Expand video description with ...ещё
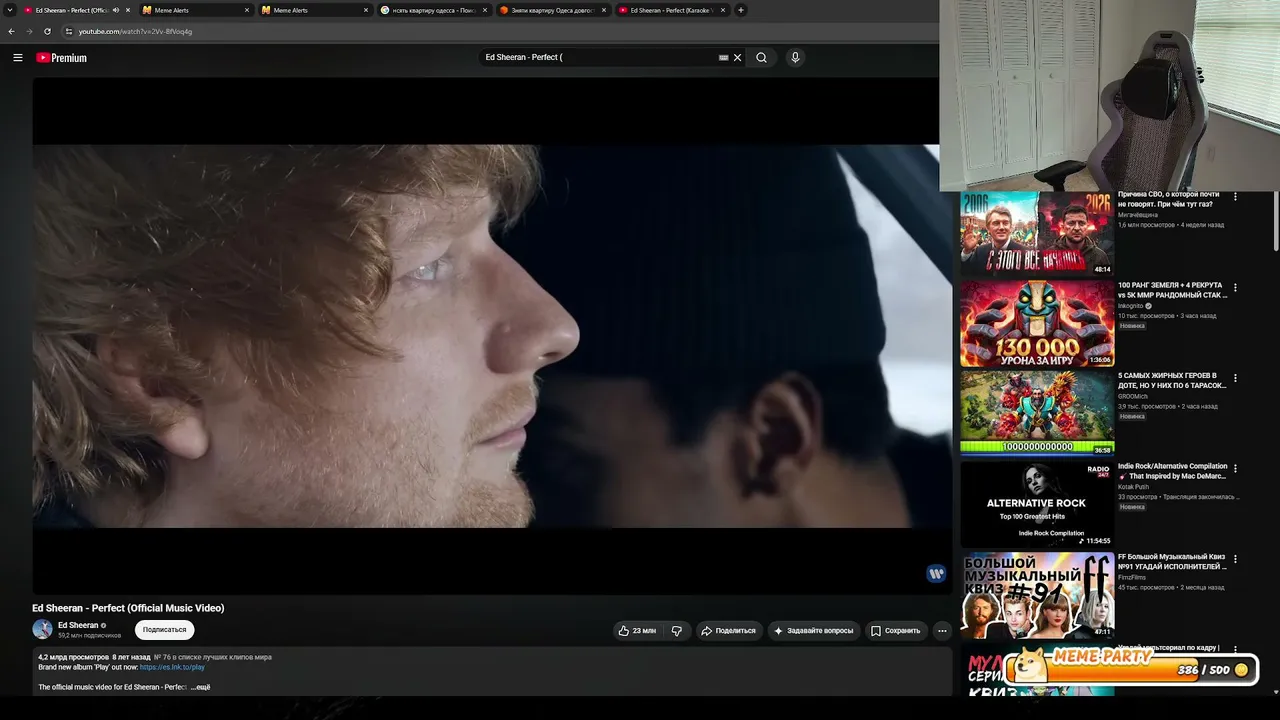 tap(200, 688)
